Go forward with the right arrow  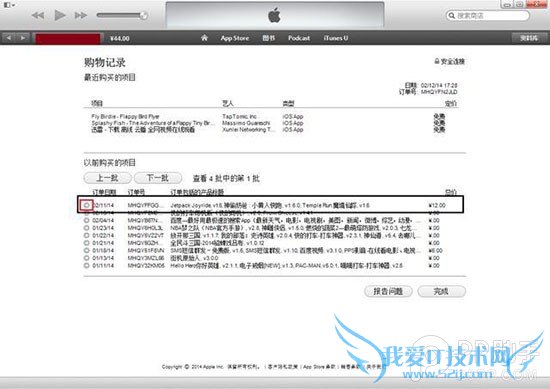(22, 38)
